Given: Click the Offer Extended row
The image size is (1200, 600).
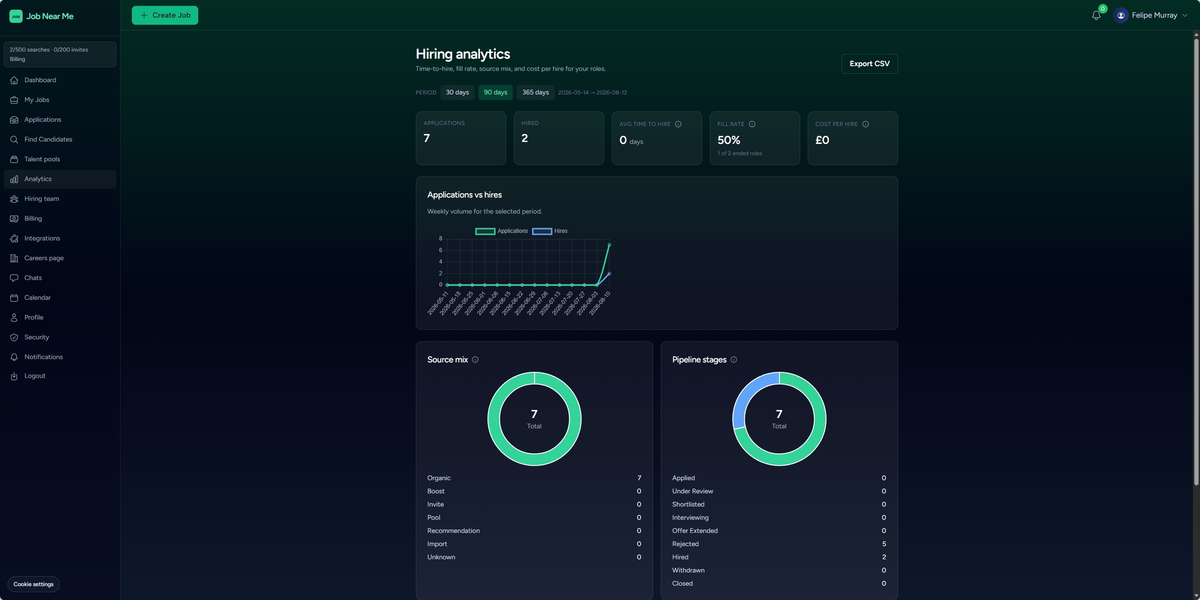Looking at the screenshot, I should [779, 531].
